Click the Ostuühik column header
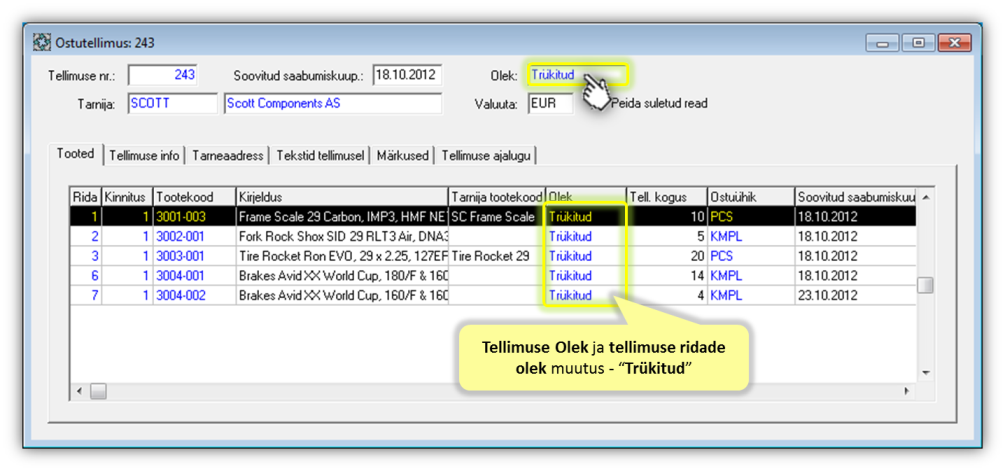 [x=751, y=197]
